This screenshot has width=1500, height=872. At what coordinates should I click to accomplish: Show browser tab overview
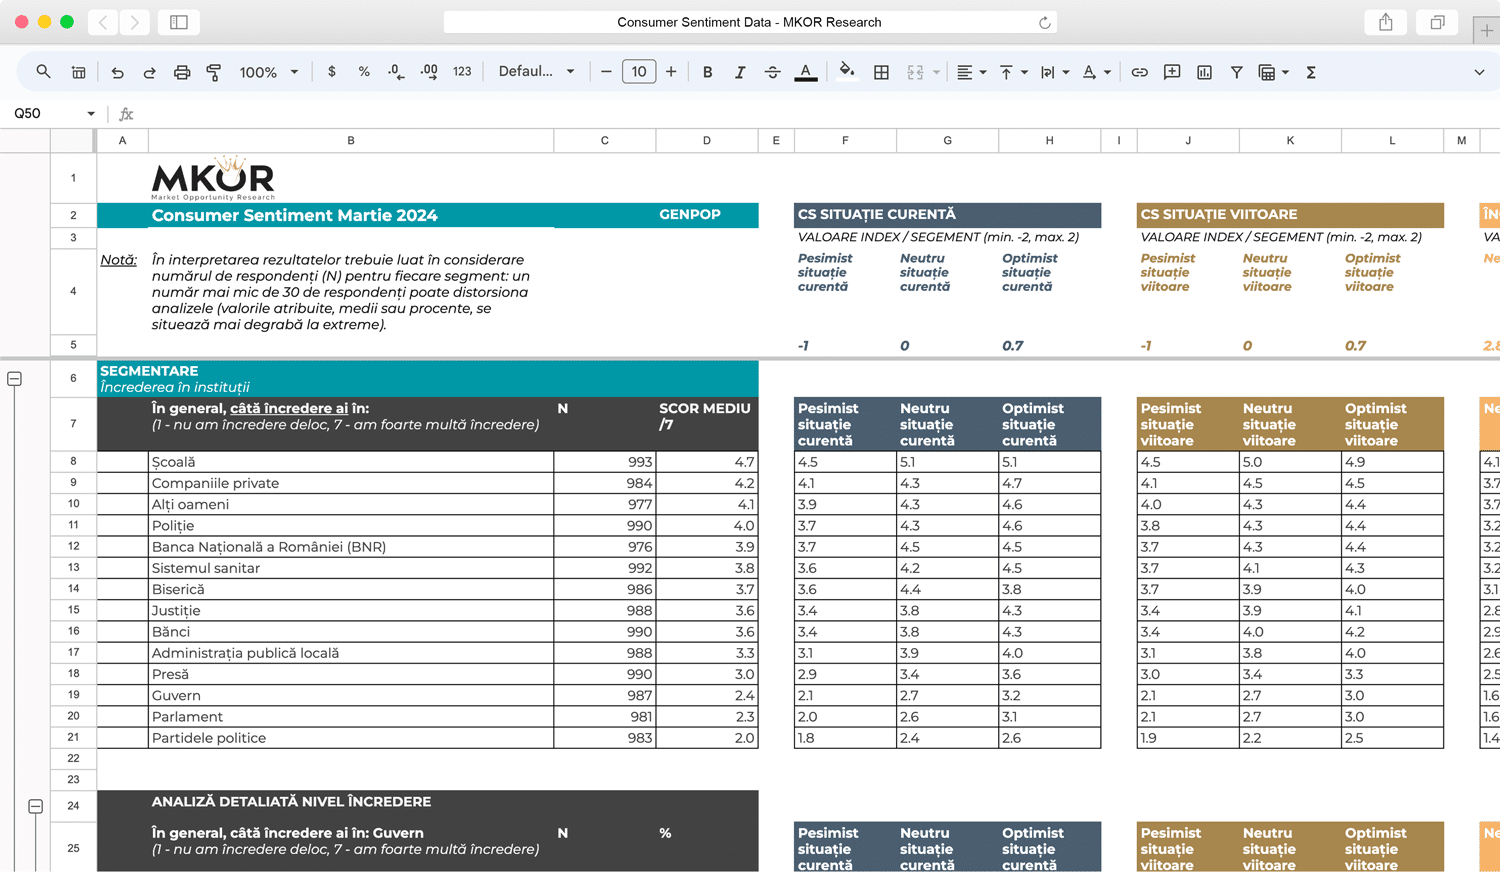pos(1437,22)
